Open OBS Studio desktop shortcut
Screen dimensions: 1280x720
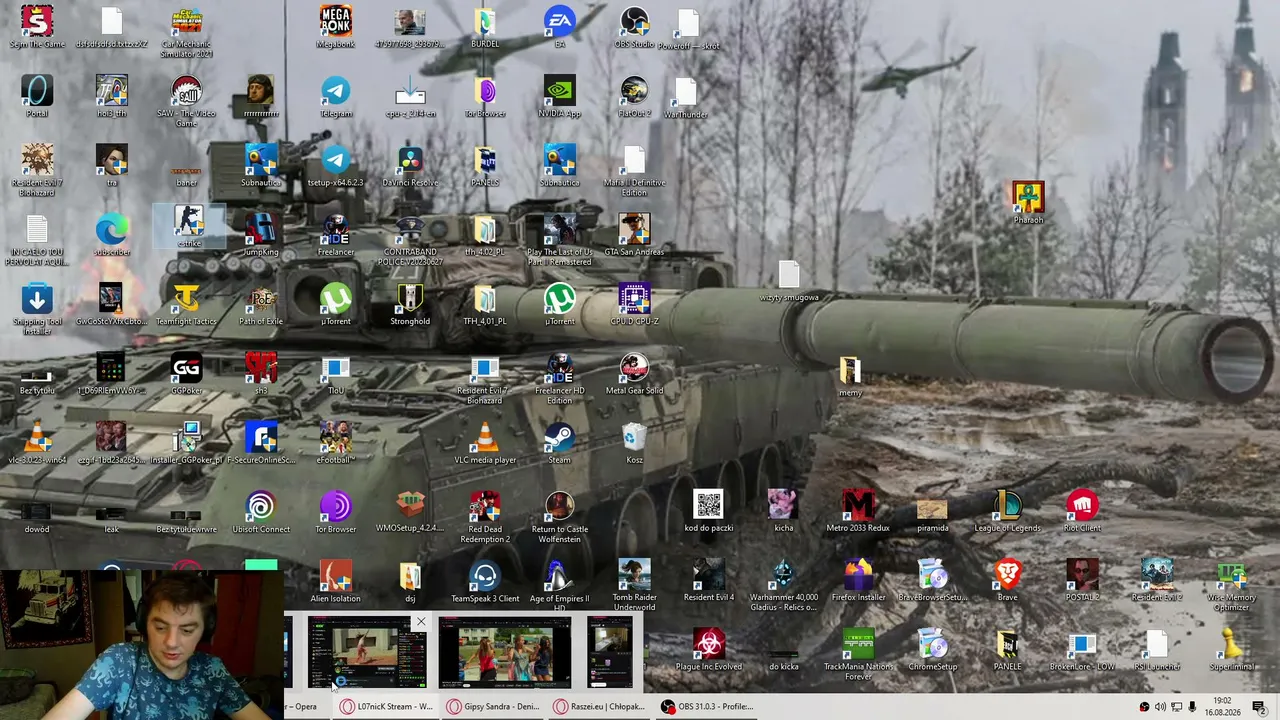tap(634, 27)
